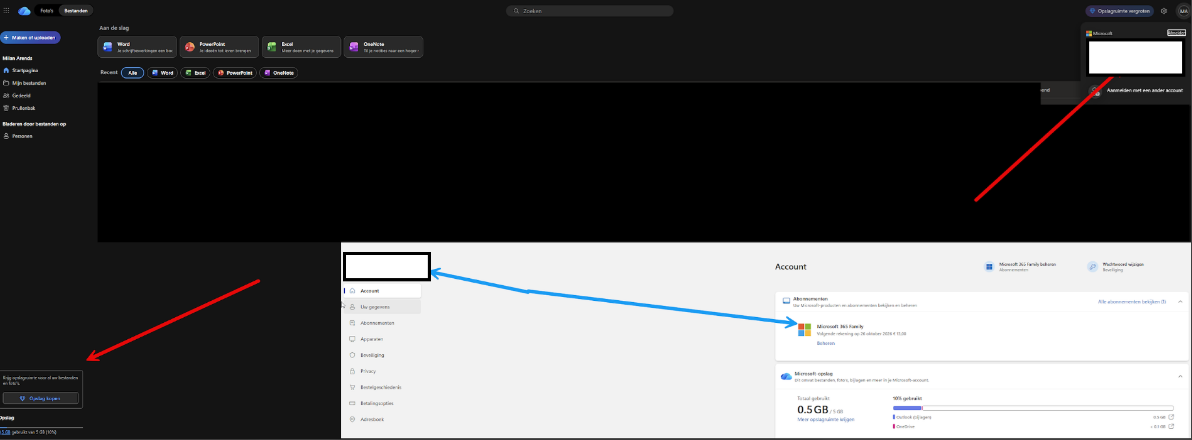Open the PowerPoint card under Aan de slag
The width and height of the screenshot is (1192, 440).
tap(219, 47)
